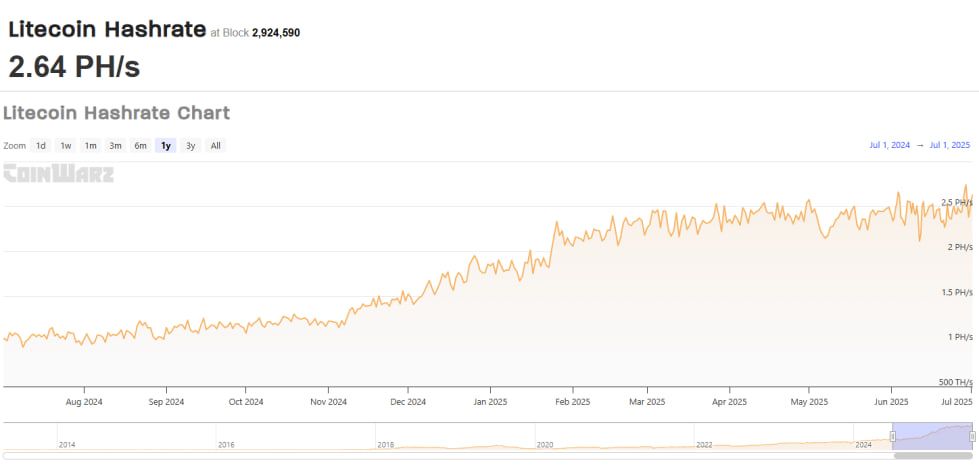Edit the Jul 1, 2025 end date
Image resolution: width=979 pixels, height=469 pixels.
coord(949,146)
